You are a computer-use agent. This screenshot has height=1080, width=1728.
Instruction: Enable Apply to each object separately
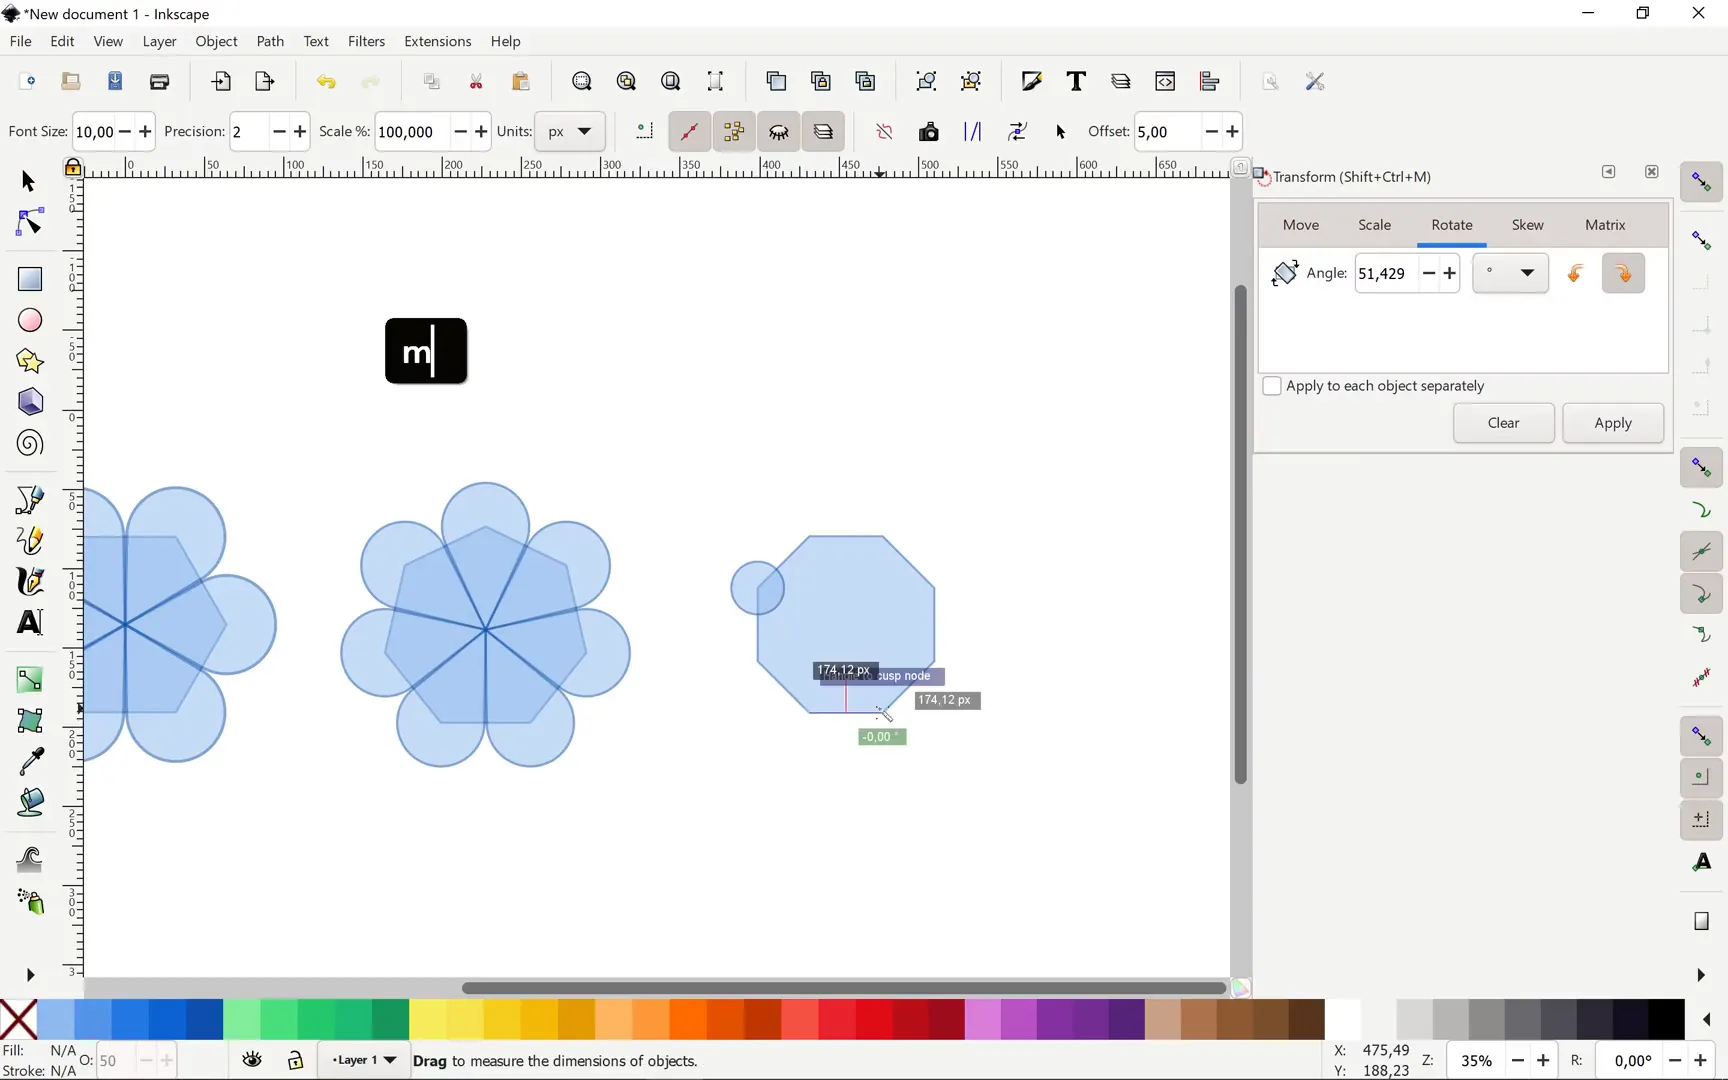[x=1273, y=386]
